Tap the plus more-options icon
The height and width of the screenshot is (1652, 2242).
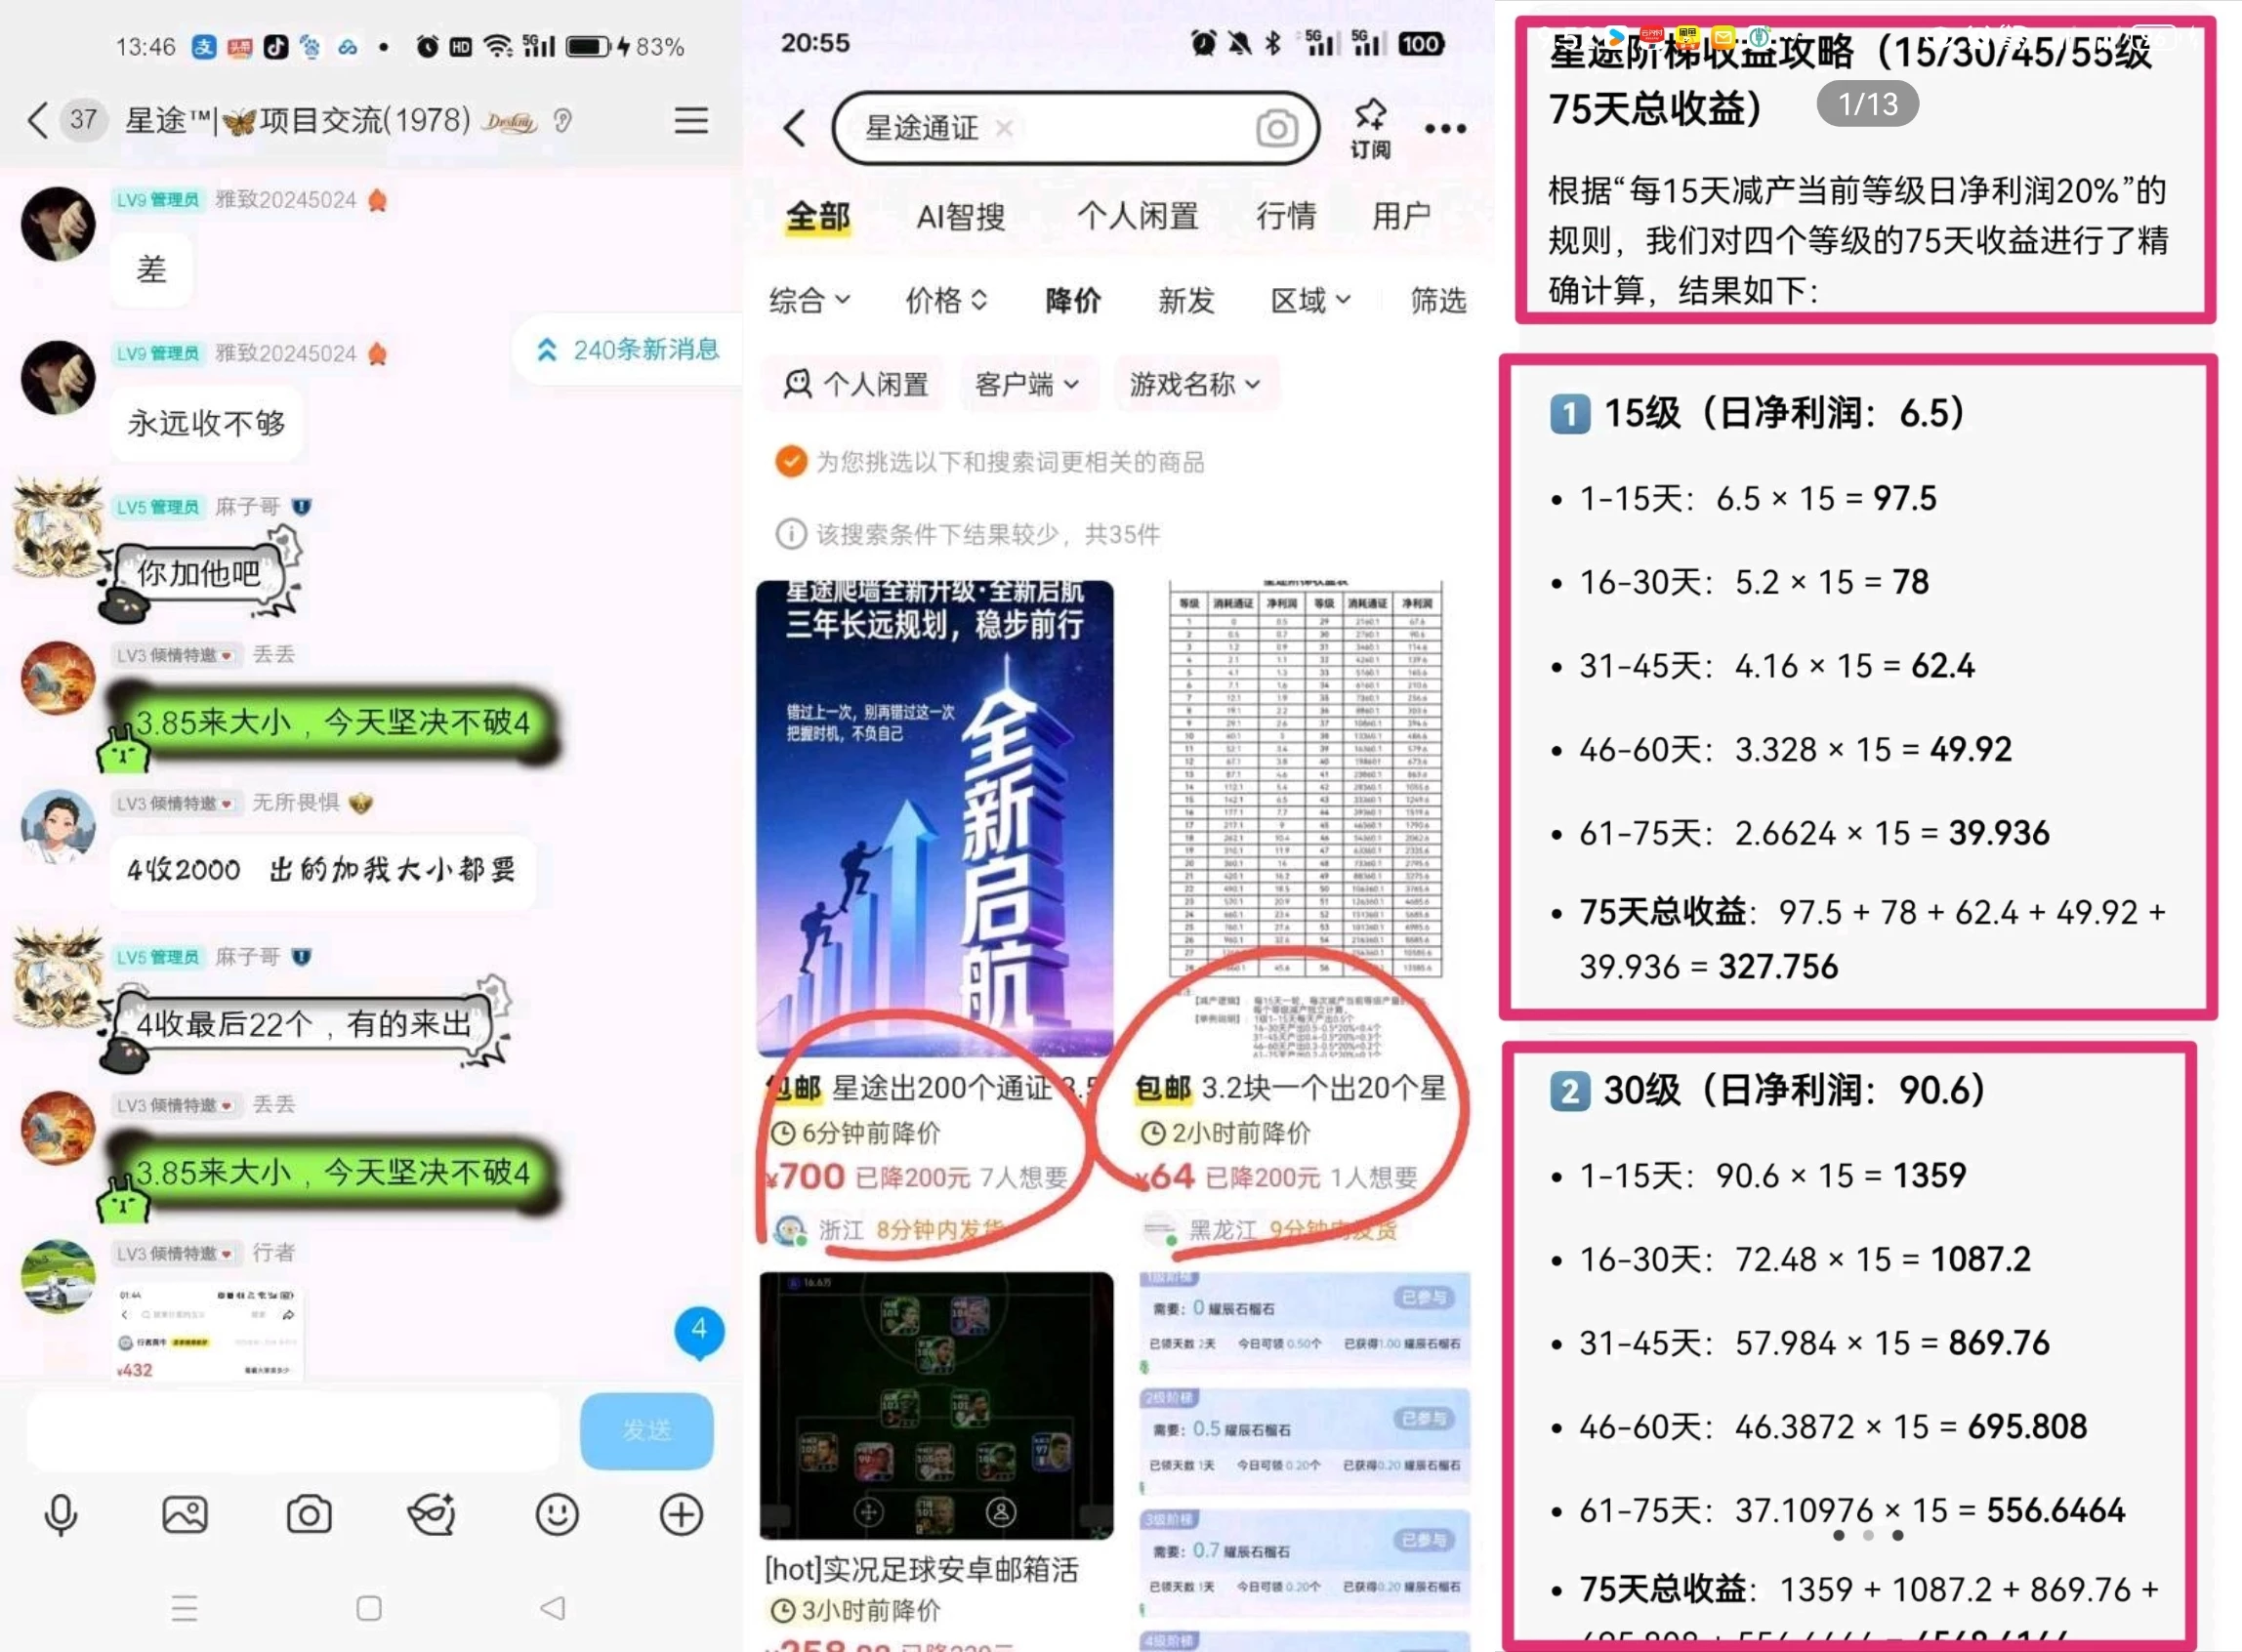click(681, 1515)
